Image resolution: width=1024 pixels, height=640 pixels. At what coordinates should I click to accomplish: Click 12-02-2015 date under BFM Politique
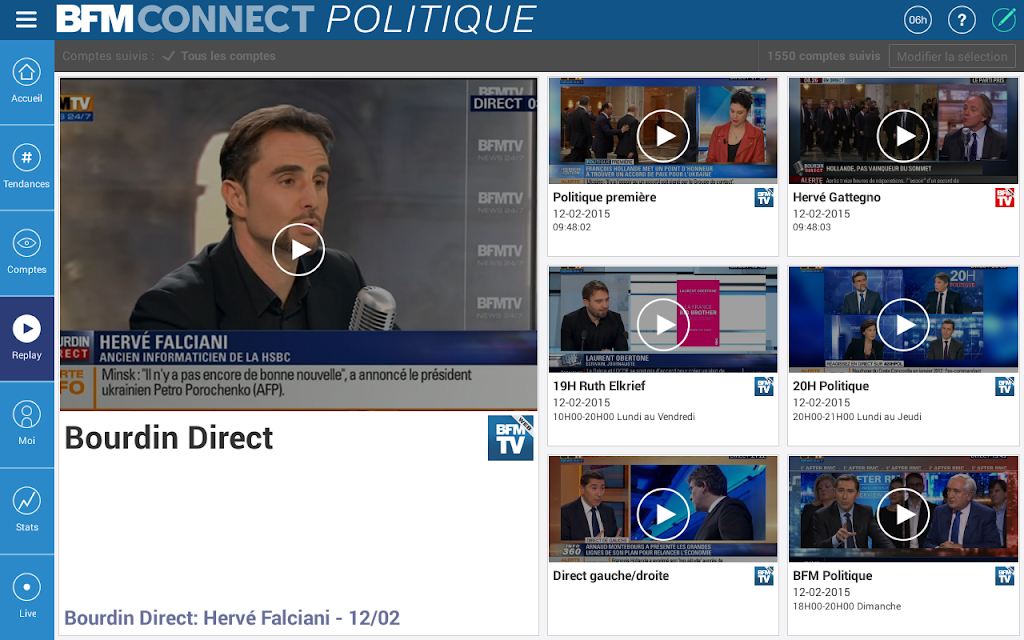[822, 592]
